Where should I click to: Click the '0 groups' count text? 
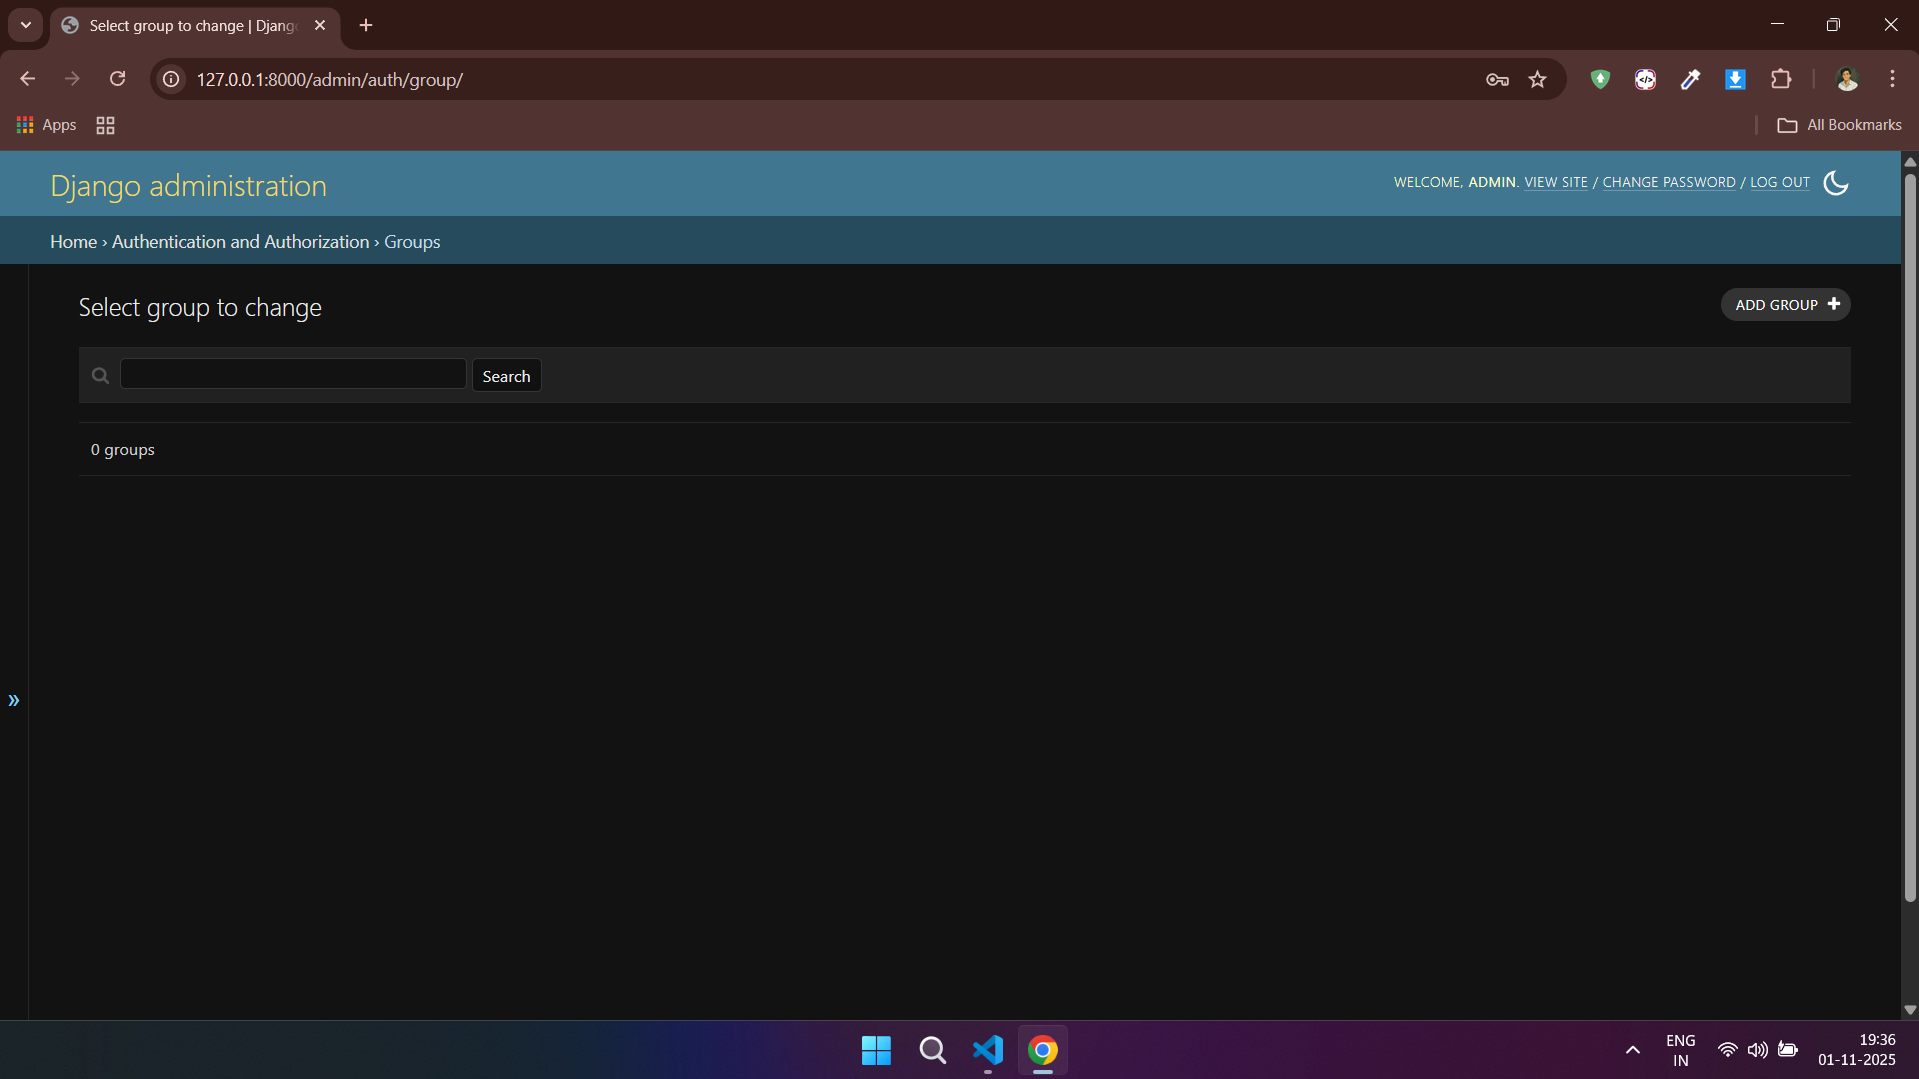pyautogui.click(x=123, y=450)
